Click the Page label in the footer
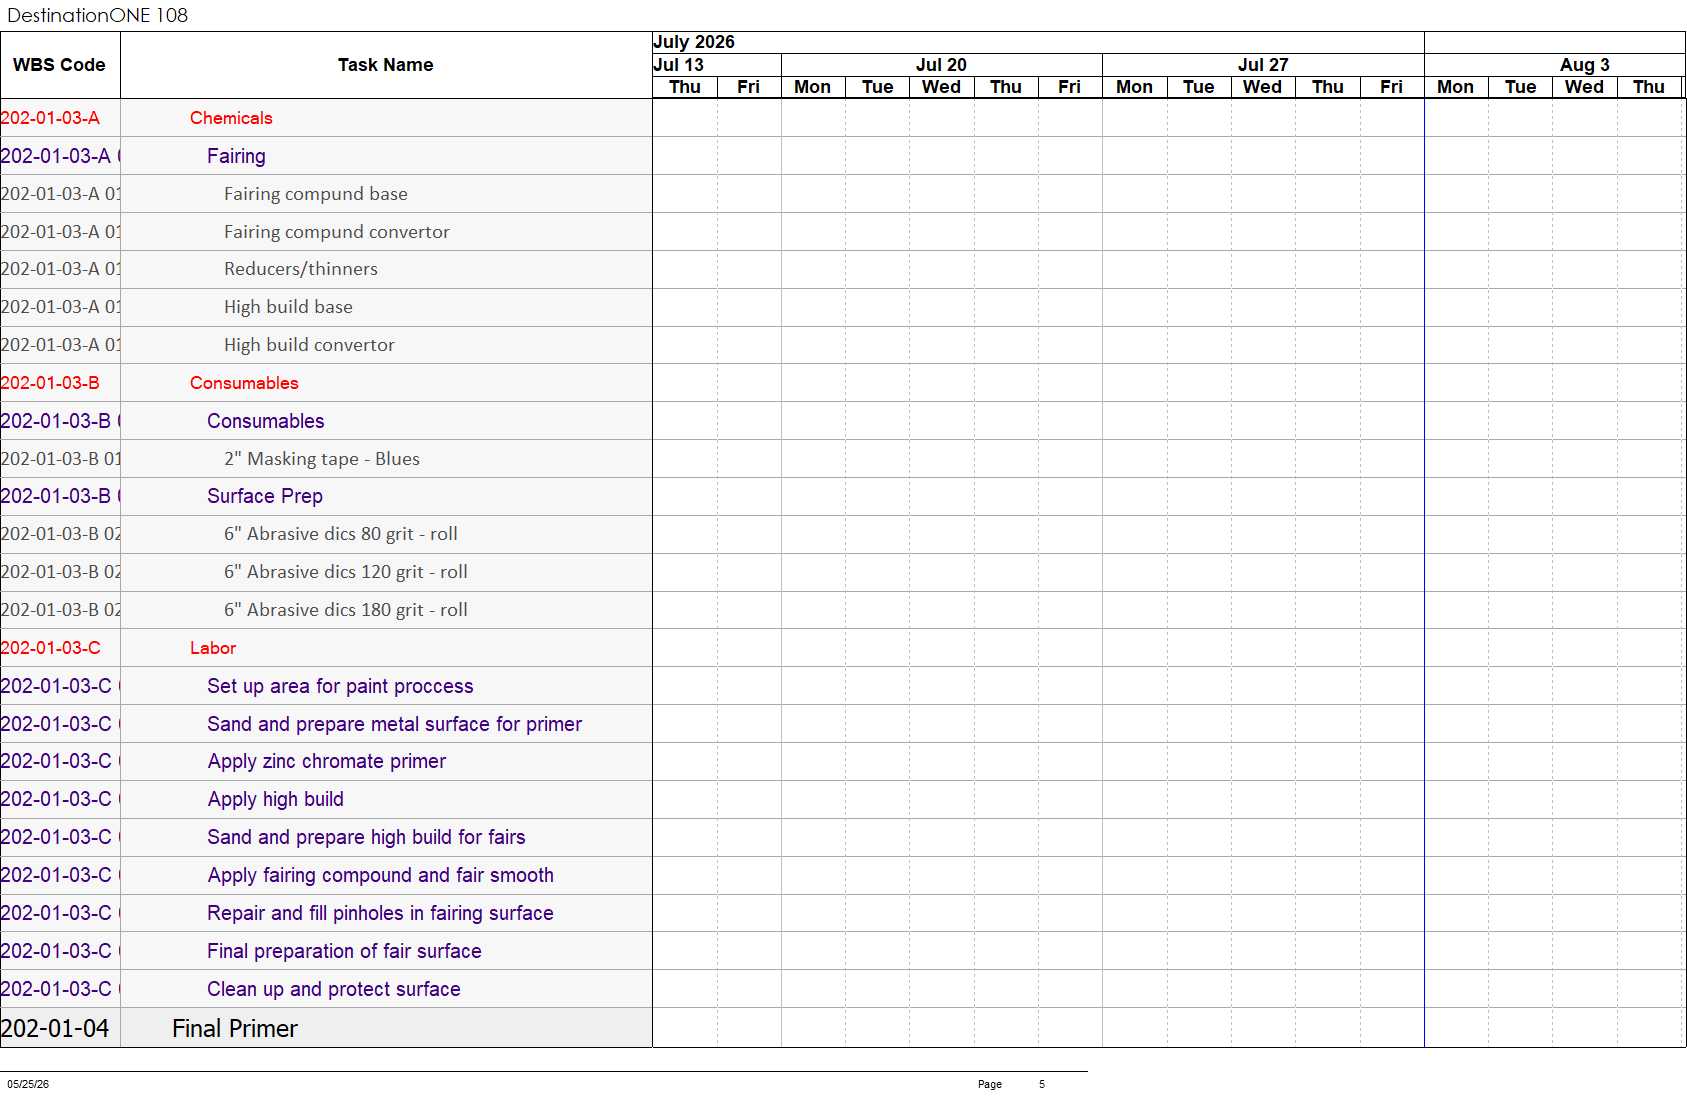Image resolution: width=1687 pixels, height=1097 pixels. tap(990, 1084)
